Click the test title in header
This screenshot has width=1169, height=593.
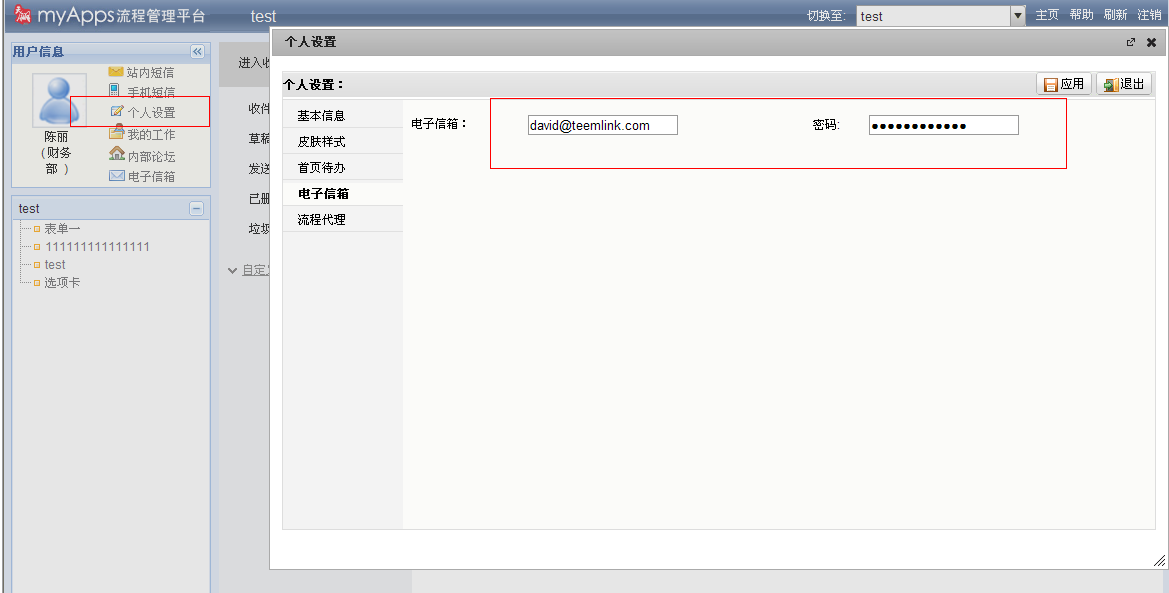(x=263, y=16)
